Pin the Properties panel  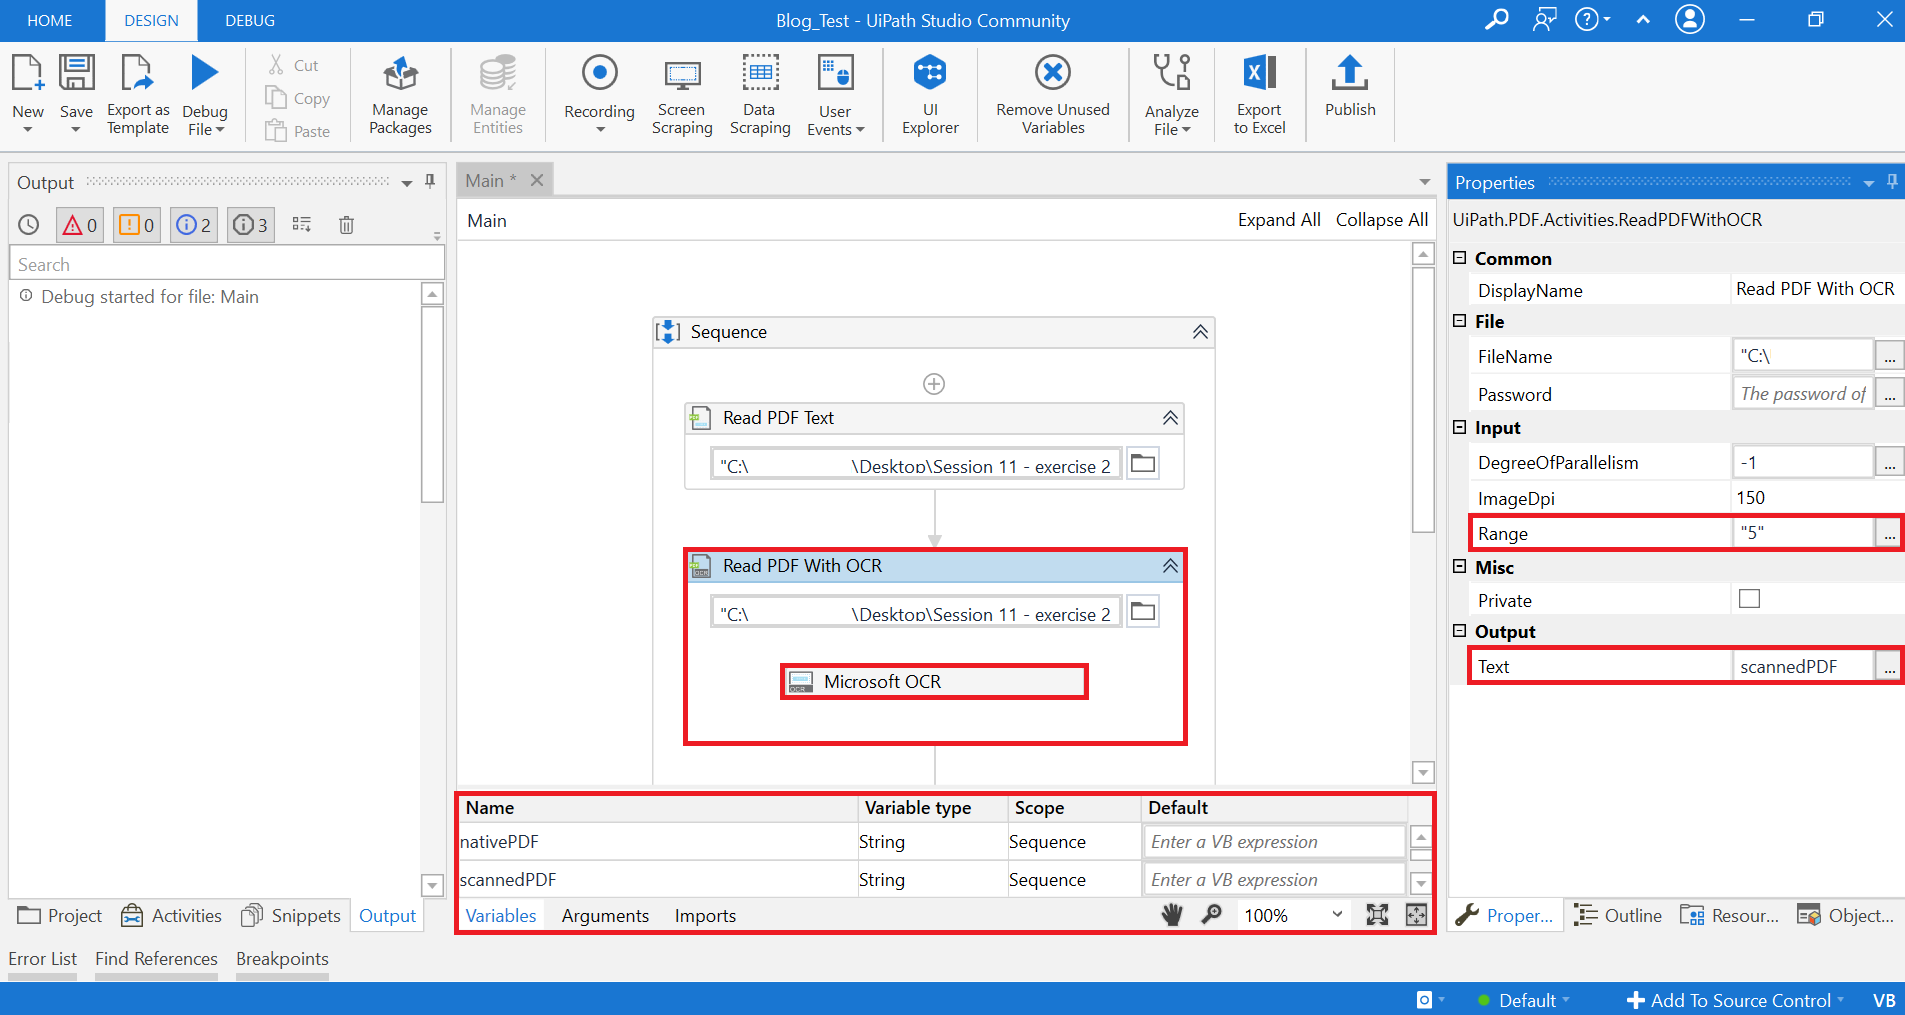coord(1892,181)
